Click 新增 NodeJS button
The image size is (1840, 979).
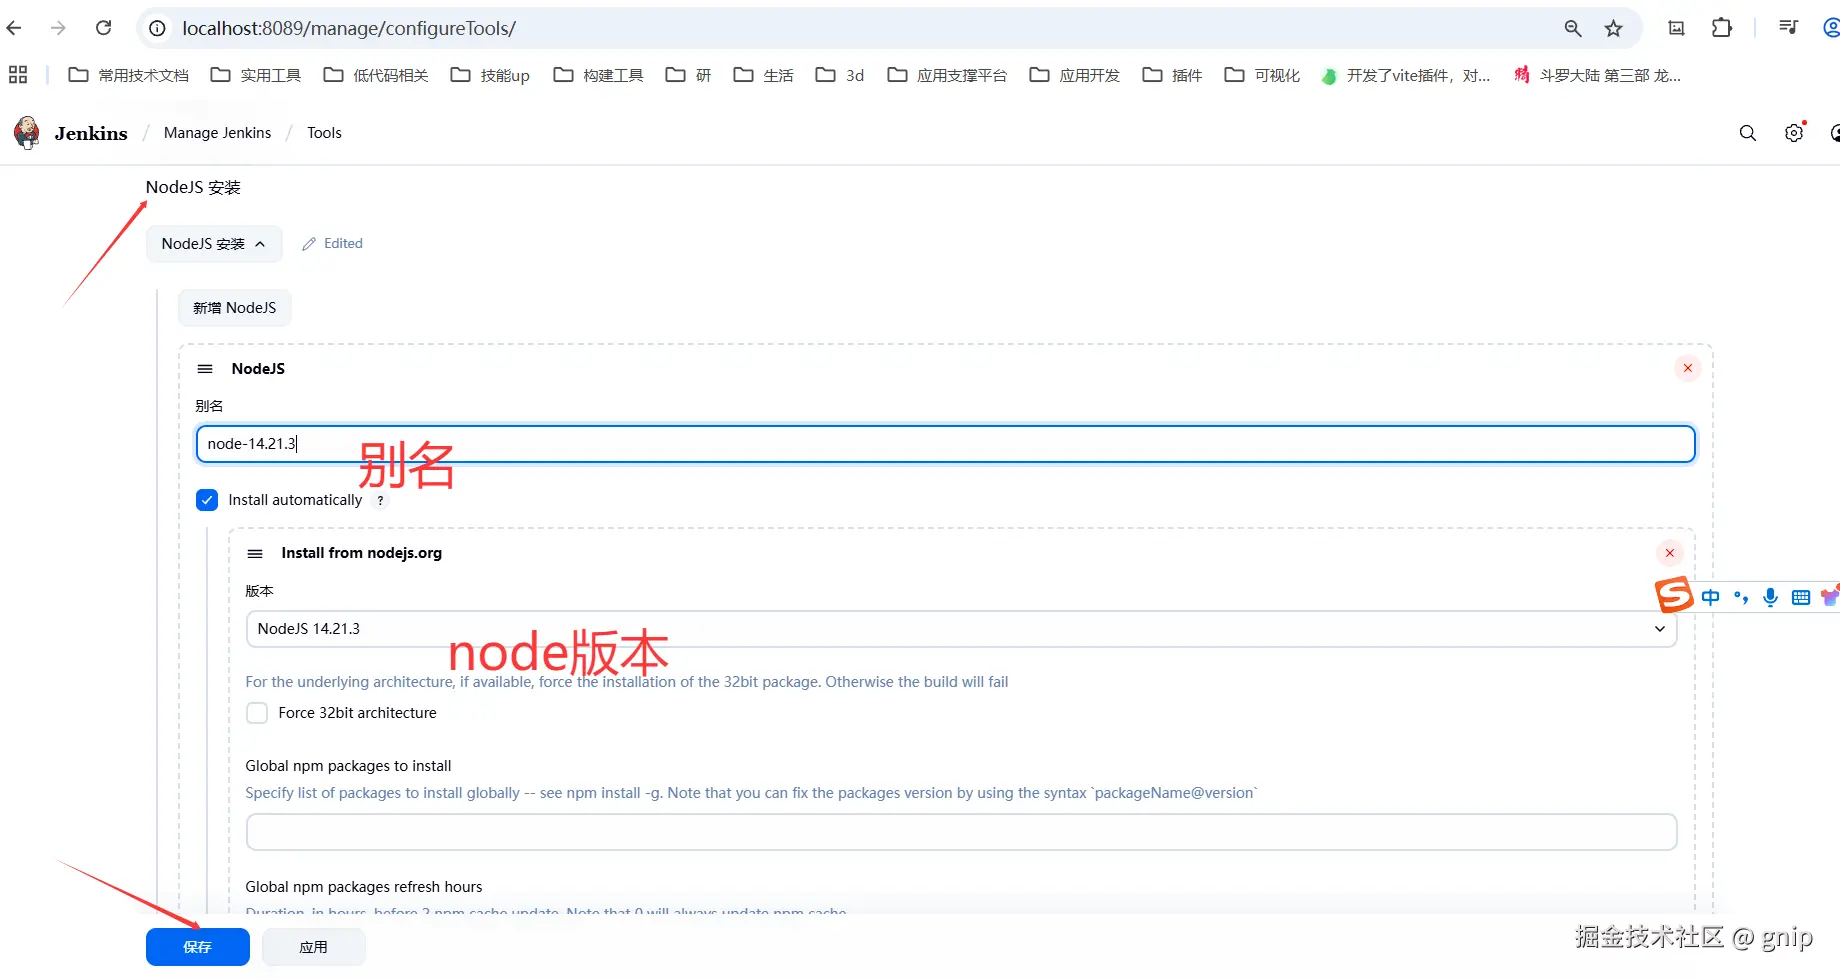point(235,308)
